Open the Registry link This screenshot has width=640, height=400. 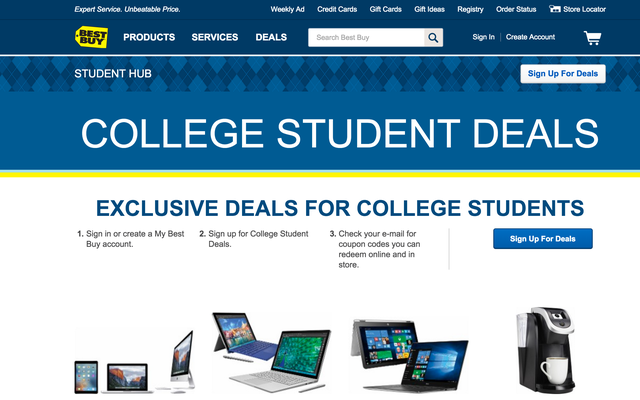[470, 9]
